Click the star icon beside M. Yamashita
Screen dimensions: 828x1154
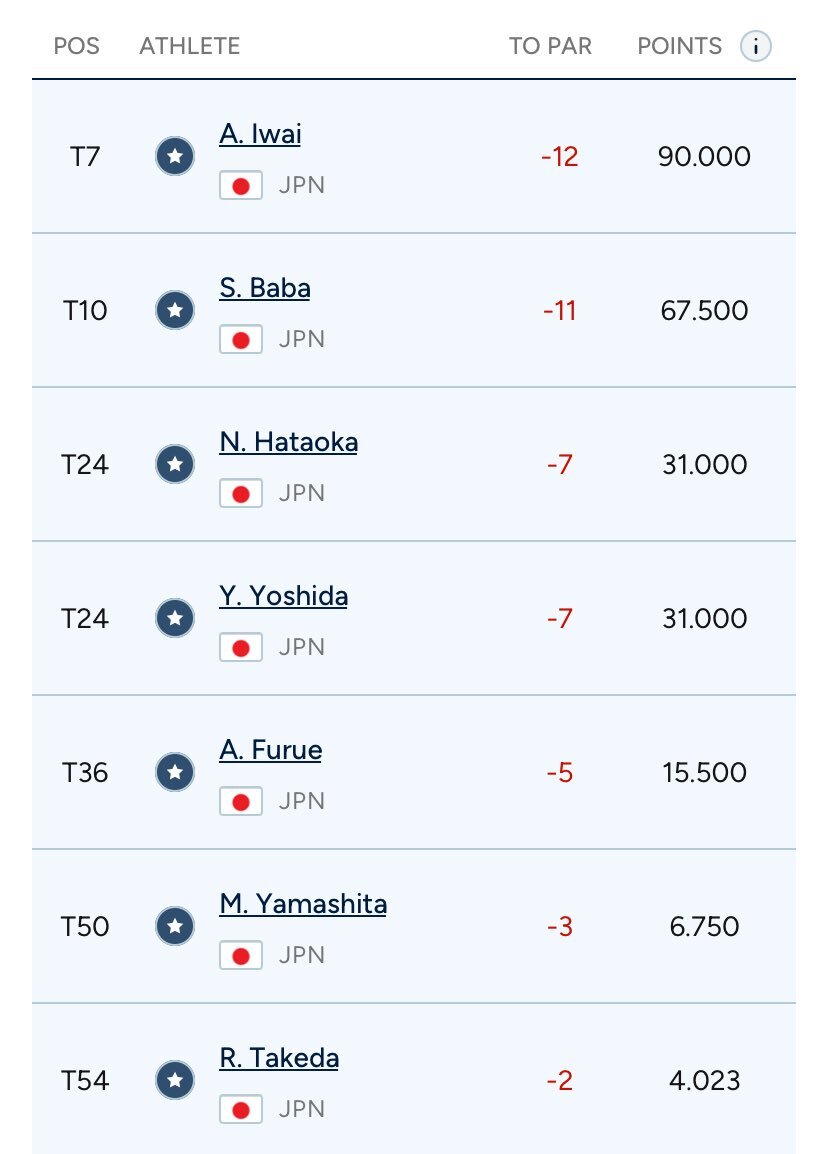[x=175, y=926]
